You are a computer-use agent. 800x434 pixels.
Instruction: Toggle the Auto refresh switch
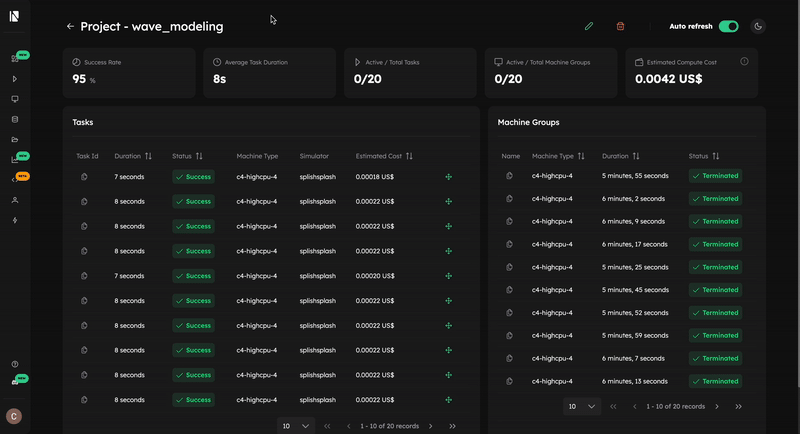tap(729, 26)
